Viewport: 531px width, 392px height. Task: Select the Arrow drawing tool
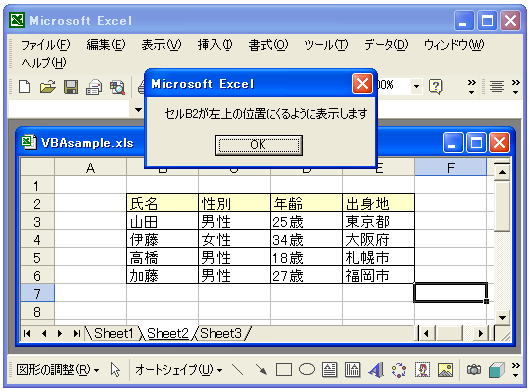click(x=261, y=370)
